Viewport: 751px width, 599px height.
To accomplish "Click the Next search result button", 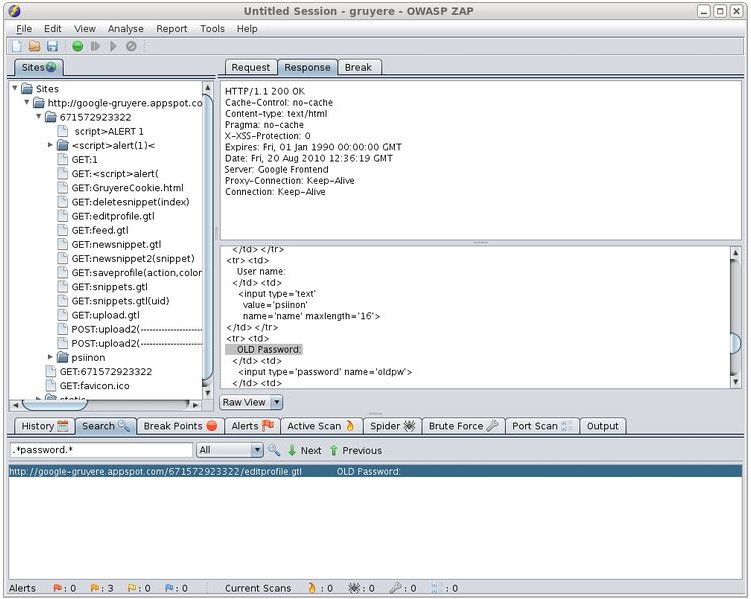I will pyautogui.click(x=304, y=450).
